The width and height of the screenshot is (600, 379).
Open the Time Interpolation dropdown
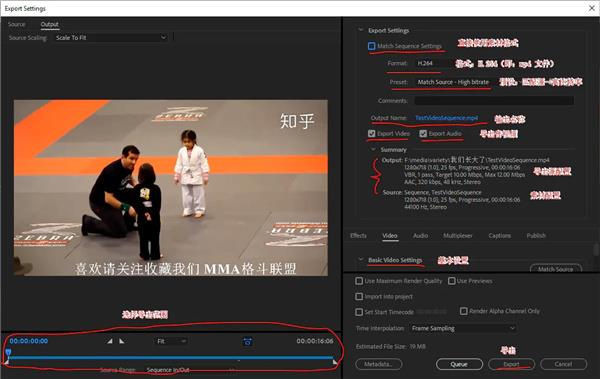(463, 328)
